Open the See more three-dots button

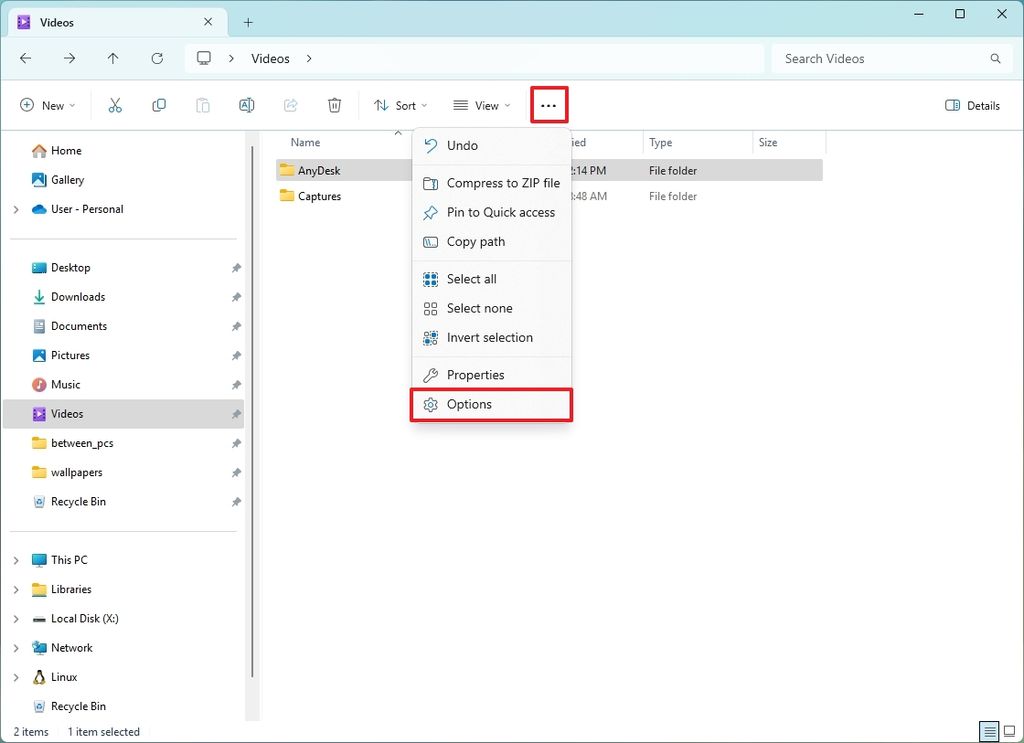pos(549,105)
